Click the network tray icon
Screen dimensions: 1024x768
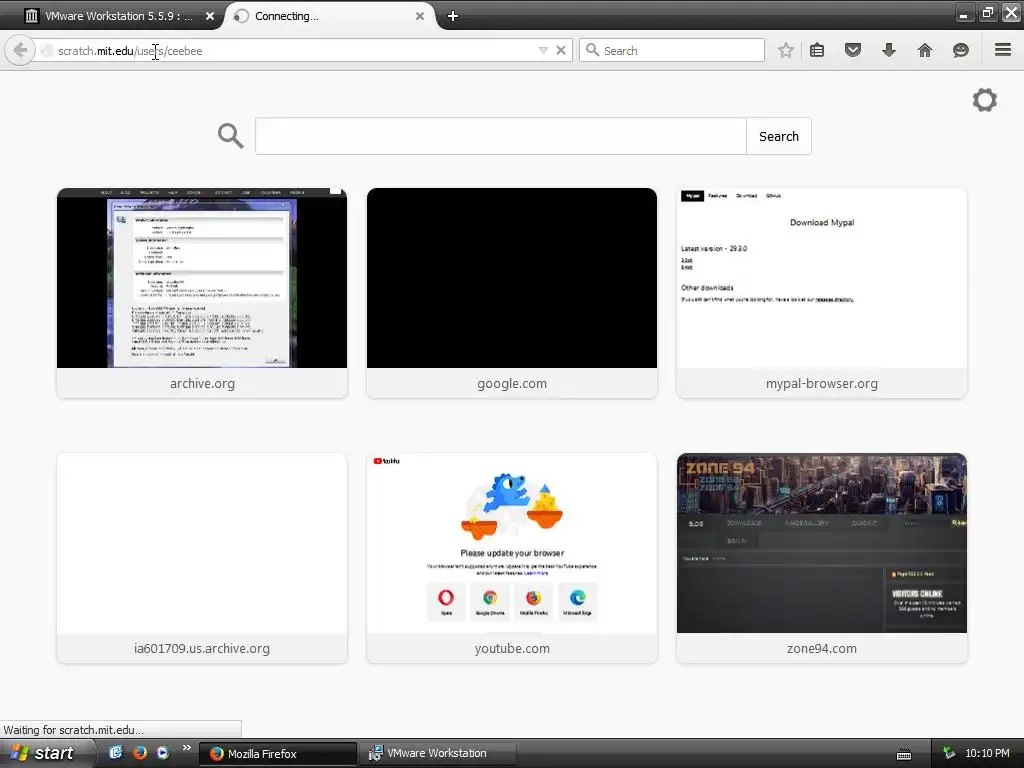coord(949,753)
